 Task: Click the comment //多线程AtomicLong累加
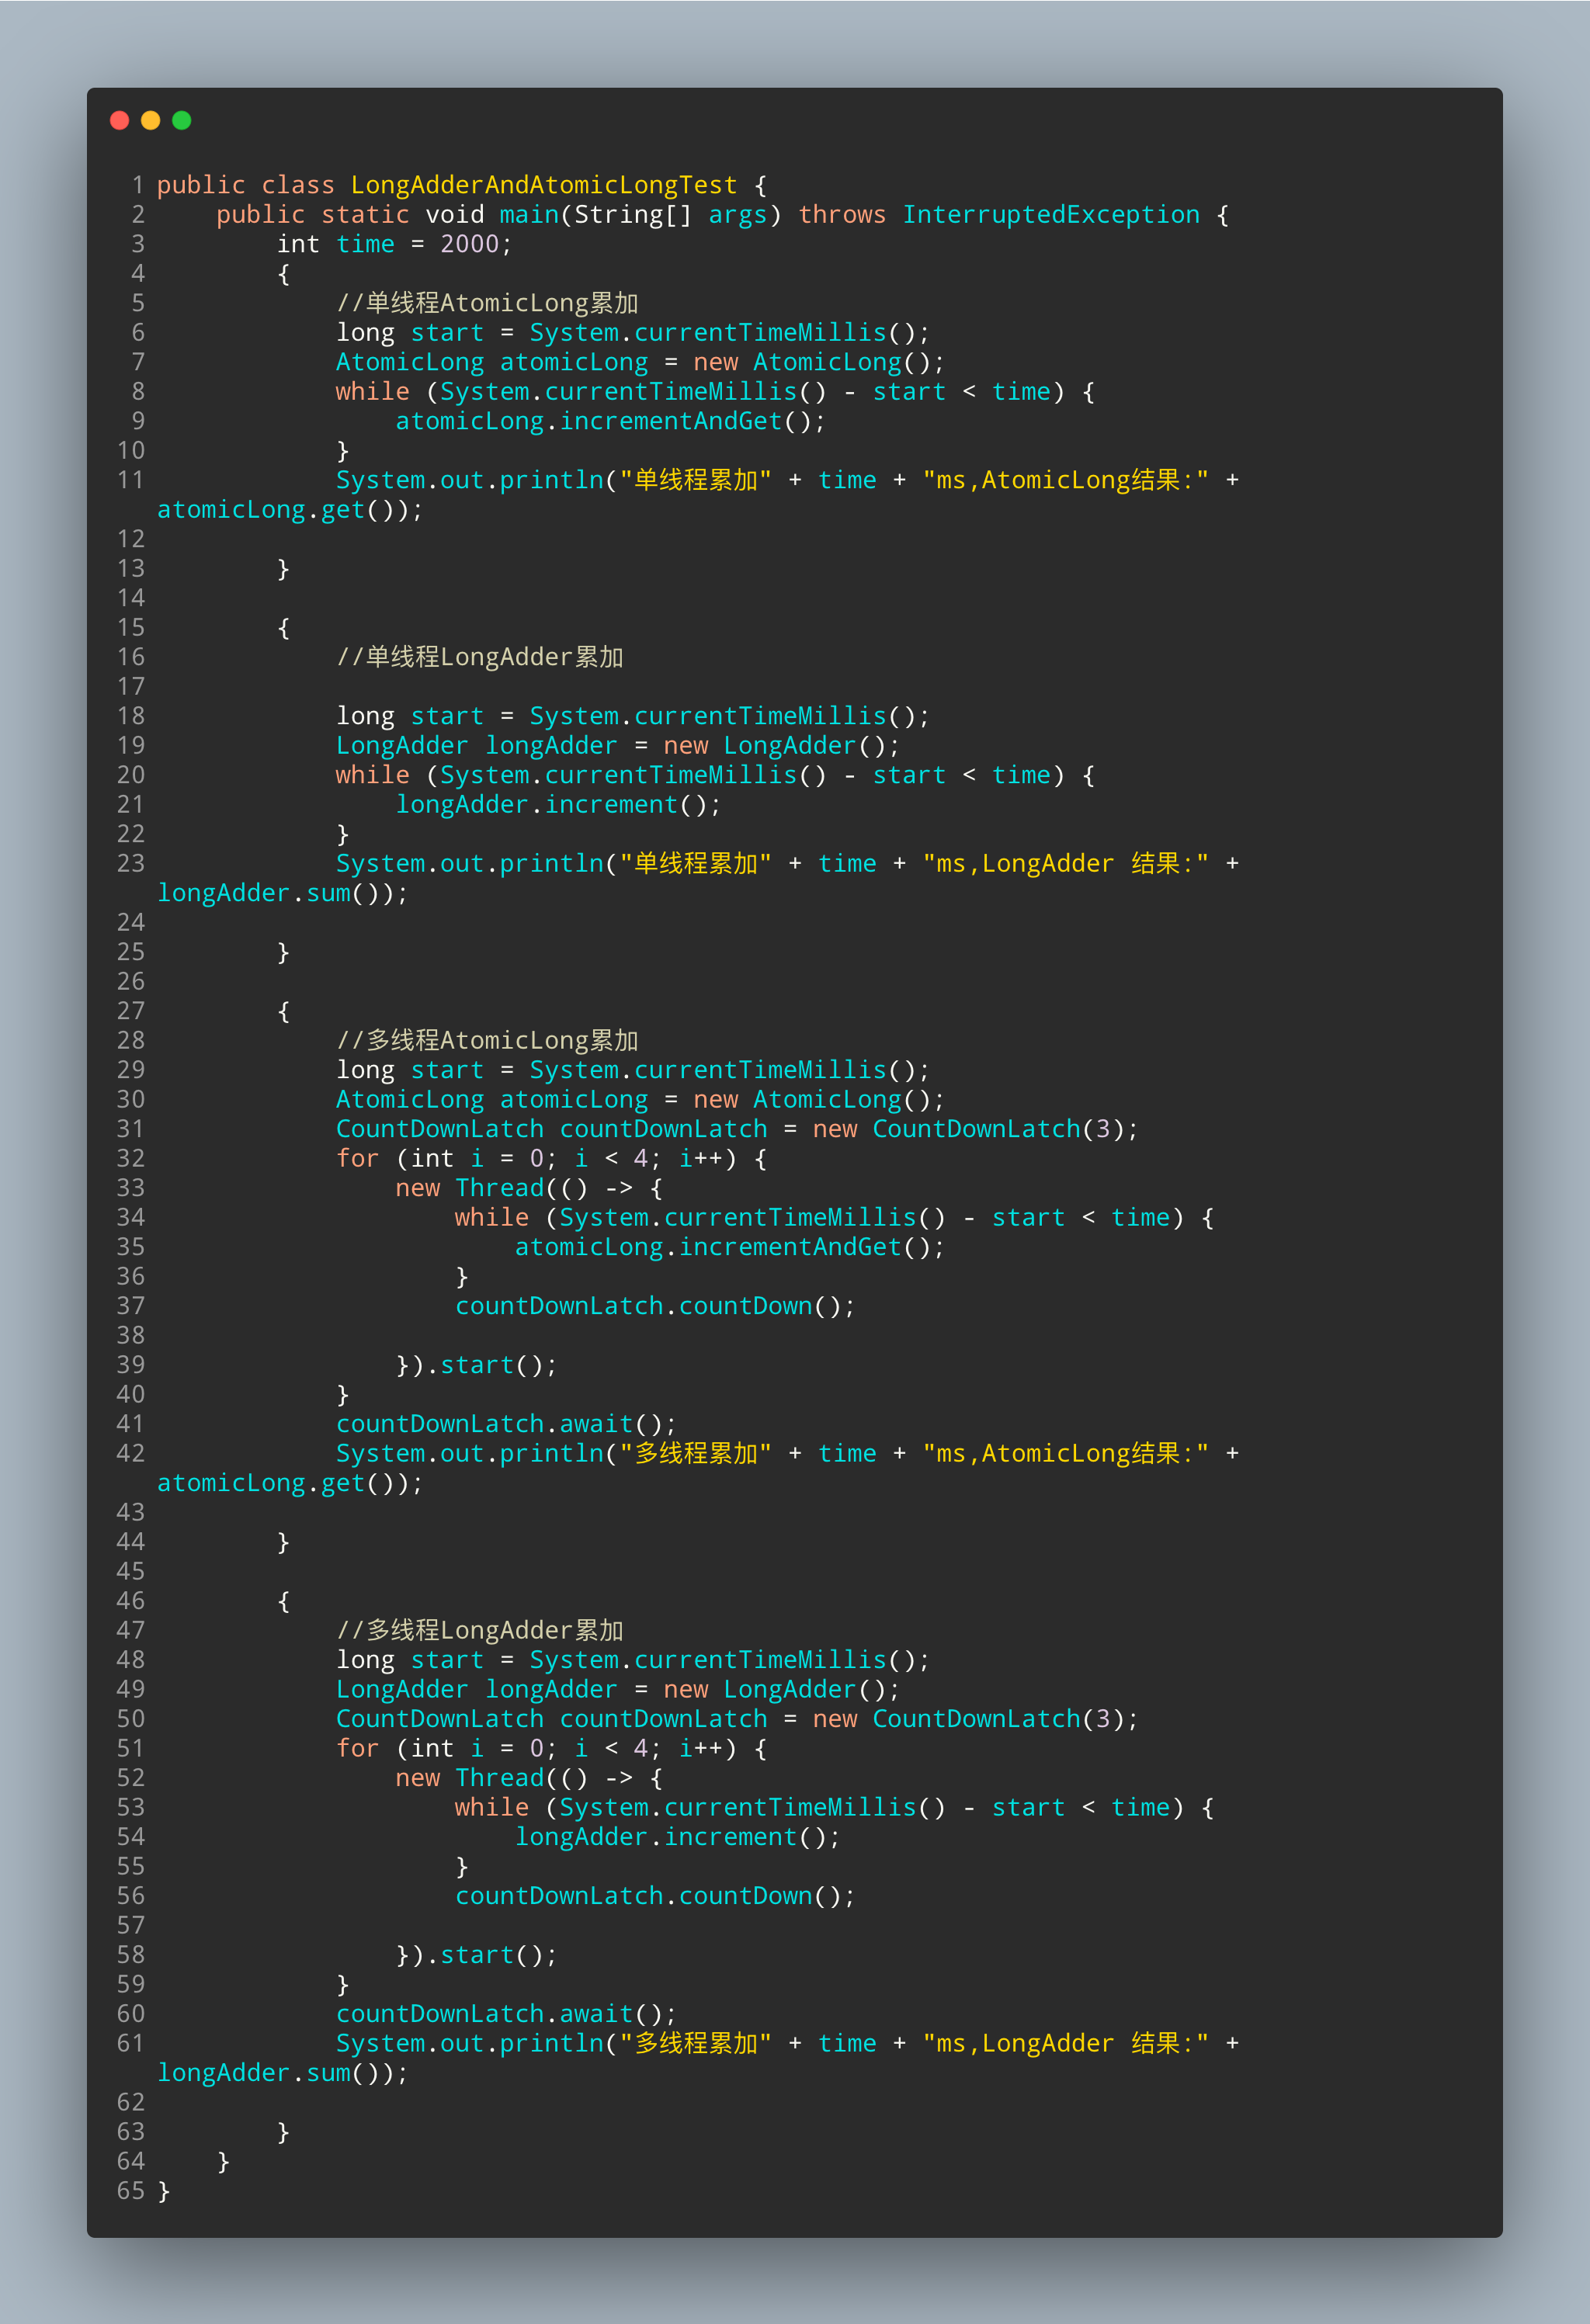click(x=487, y=1041)
